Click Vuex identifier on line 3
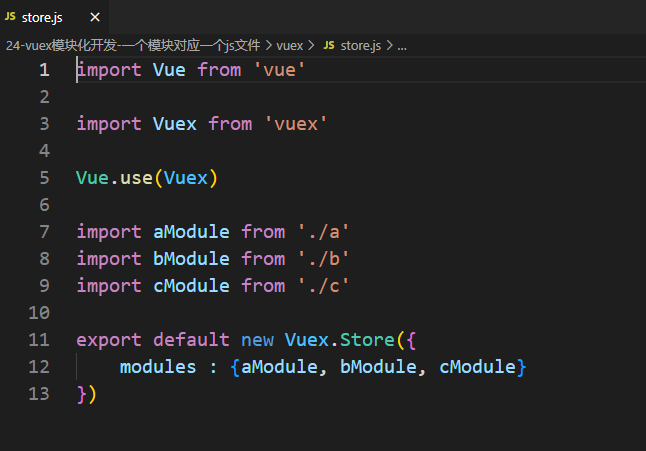This screenshot has width=646, height=451. click(x=175, y=124)
